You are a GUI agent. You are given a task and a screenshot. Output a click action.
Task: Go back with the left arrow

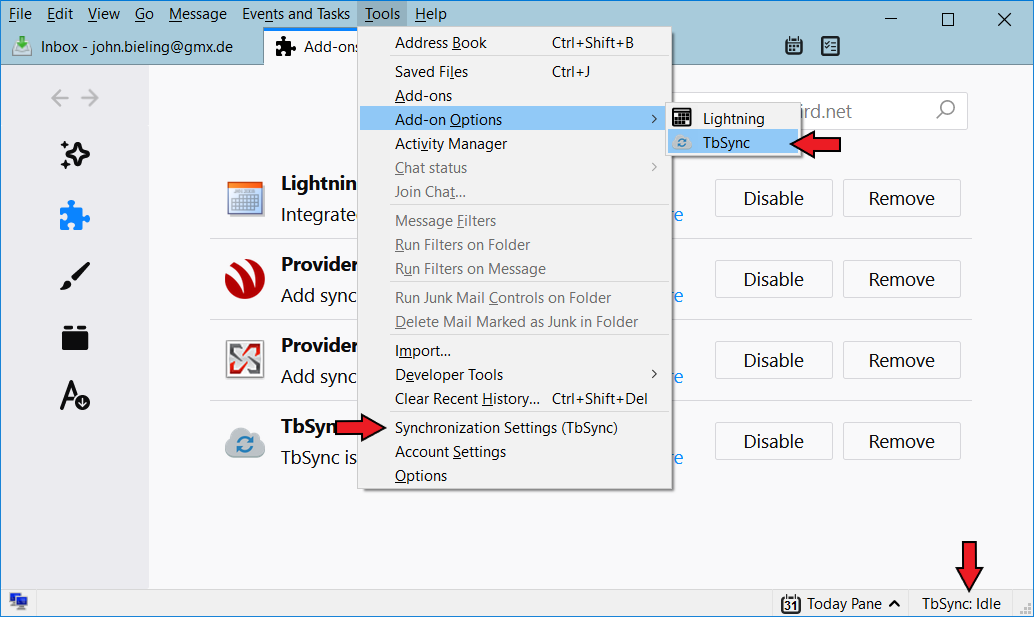[x=59, y=98]
